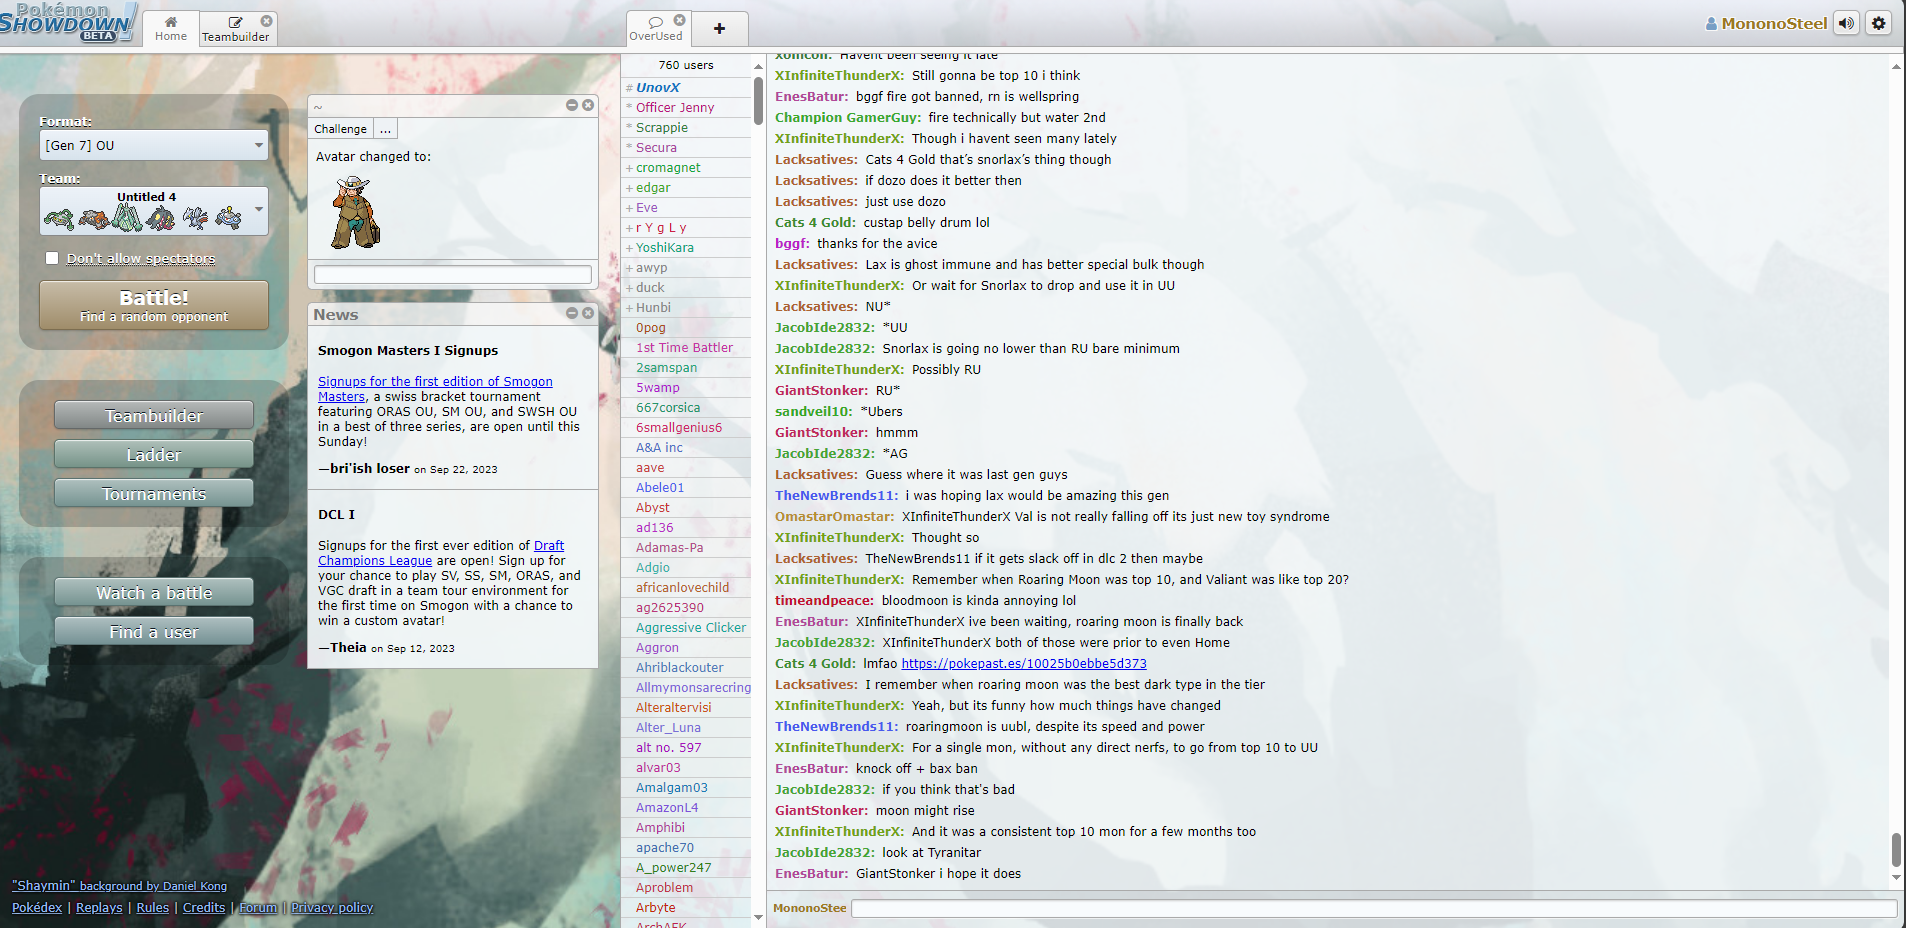Open the Forum footer link

coord(258,907)
